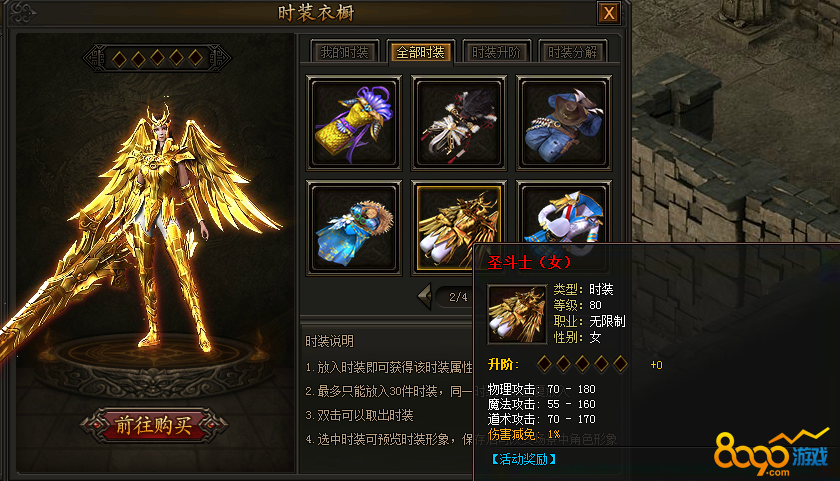The image size is (840, 481).
Task: Select the yellow and purple scale costume
Action: point(354,123)
